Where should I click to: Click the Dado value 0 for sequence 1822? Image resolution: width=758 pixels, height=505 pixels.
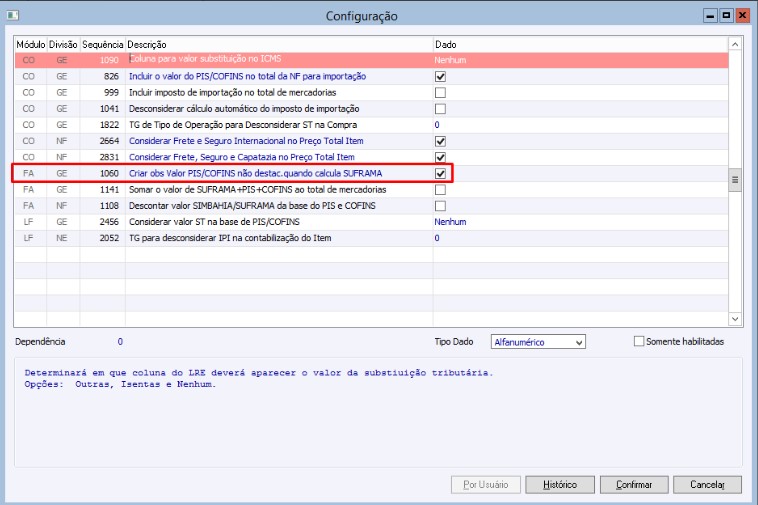point(437,125)
